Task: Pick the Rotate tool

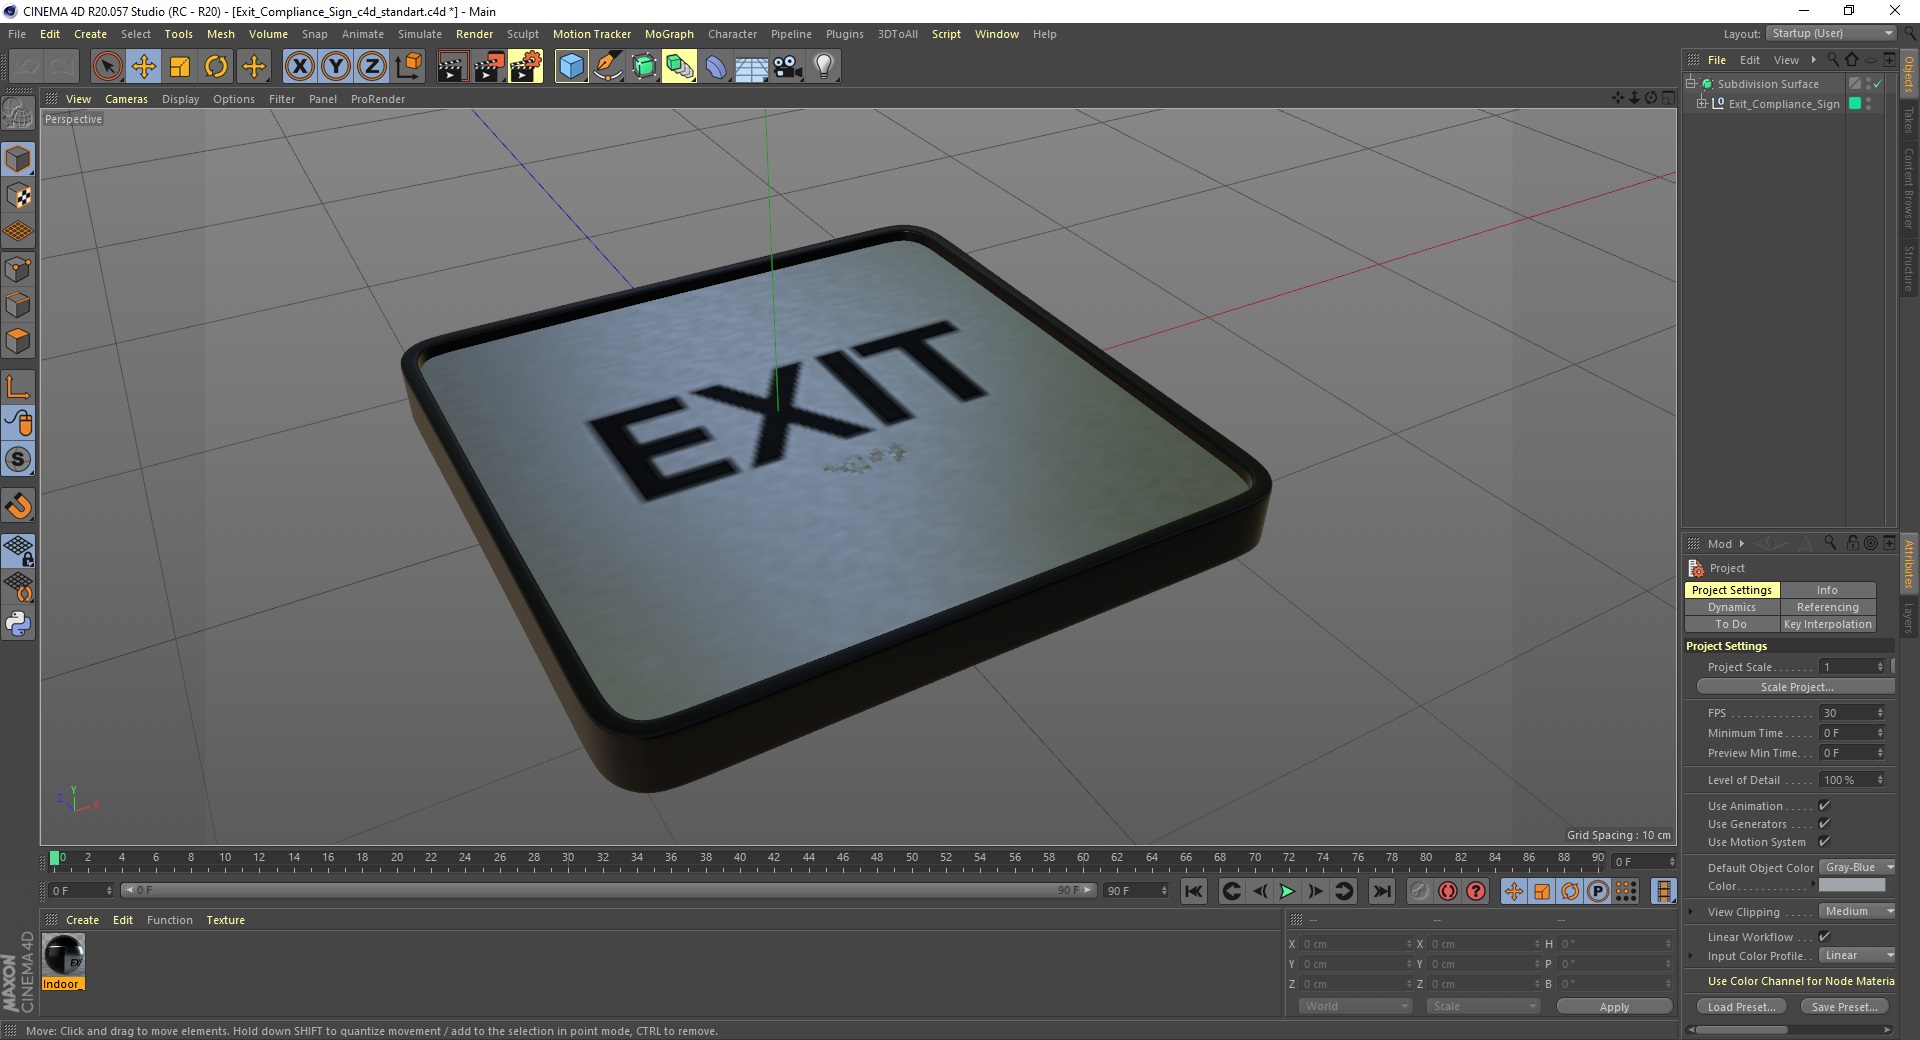Action: tap(216, 67)
